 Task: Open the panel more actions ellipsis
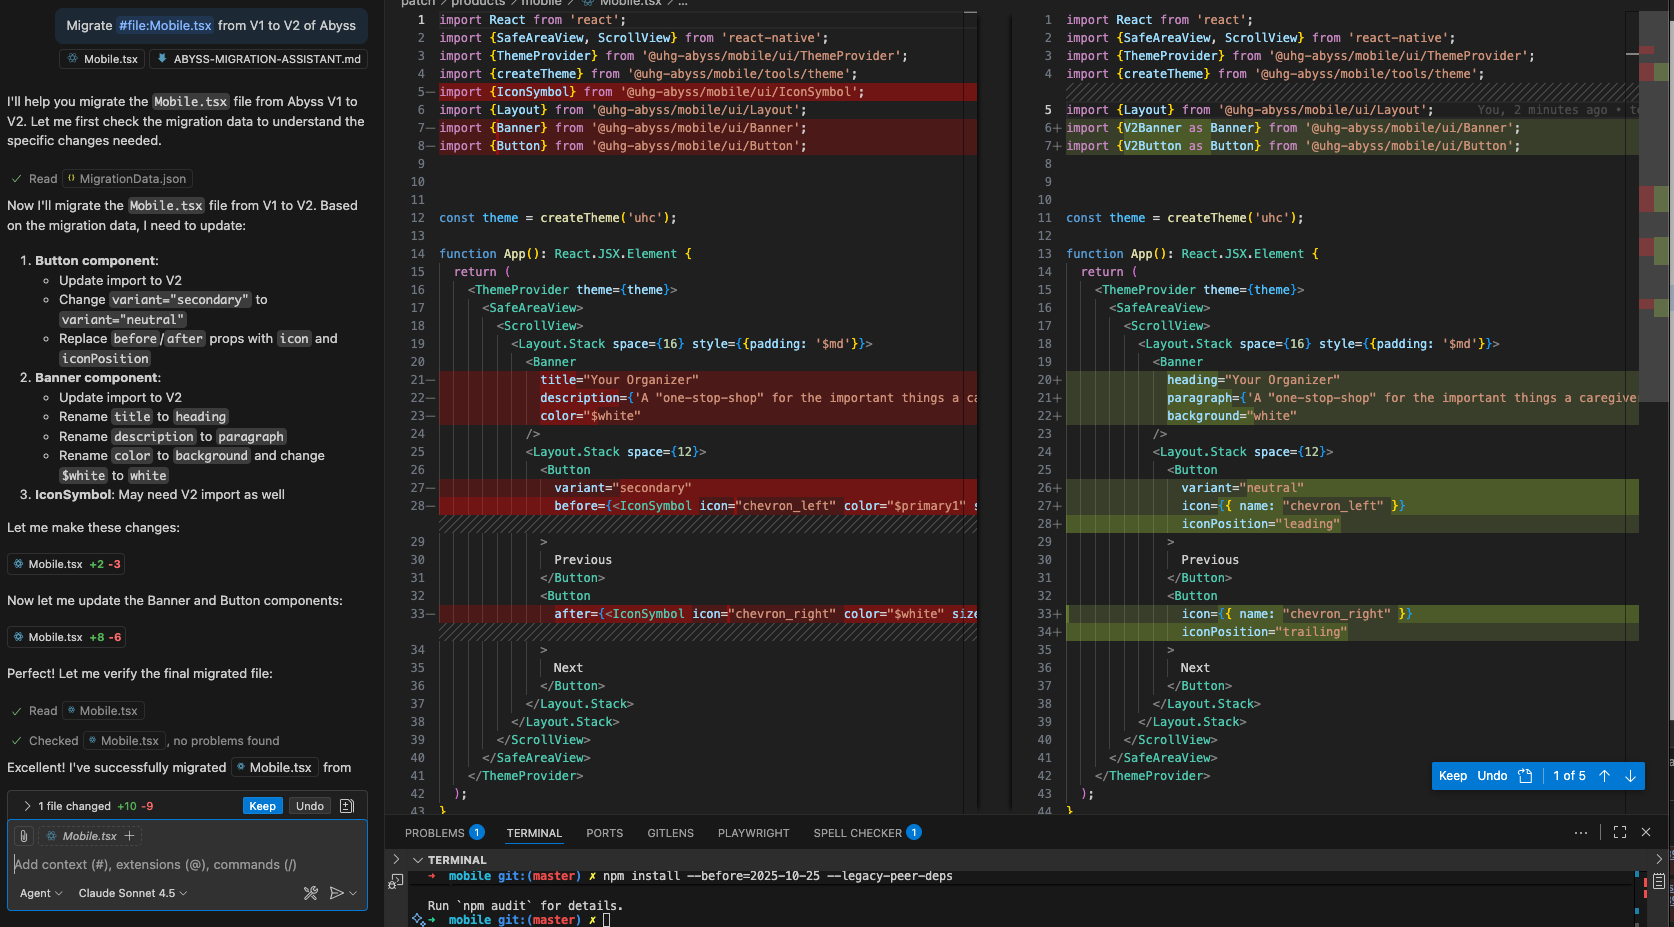click(1580, 832)
